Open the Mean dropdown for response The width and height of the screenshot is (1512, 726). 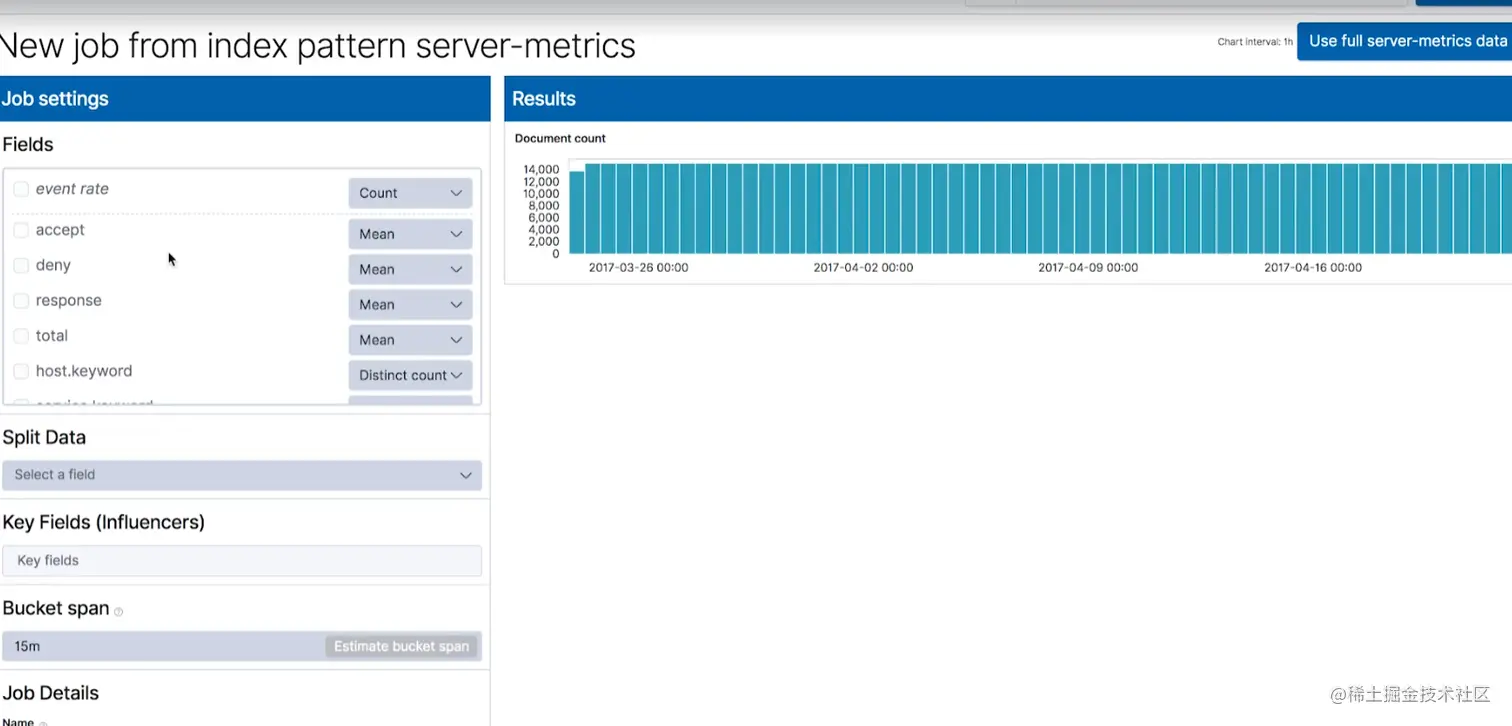tap(410, 305)
